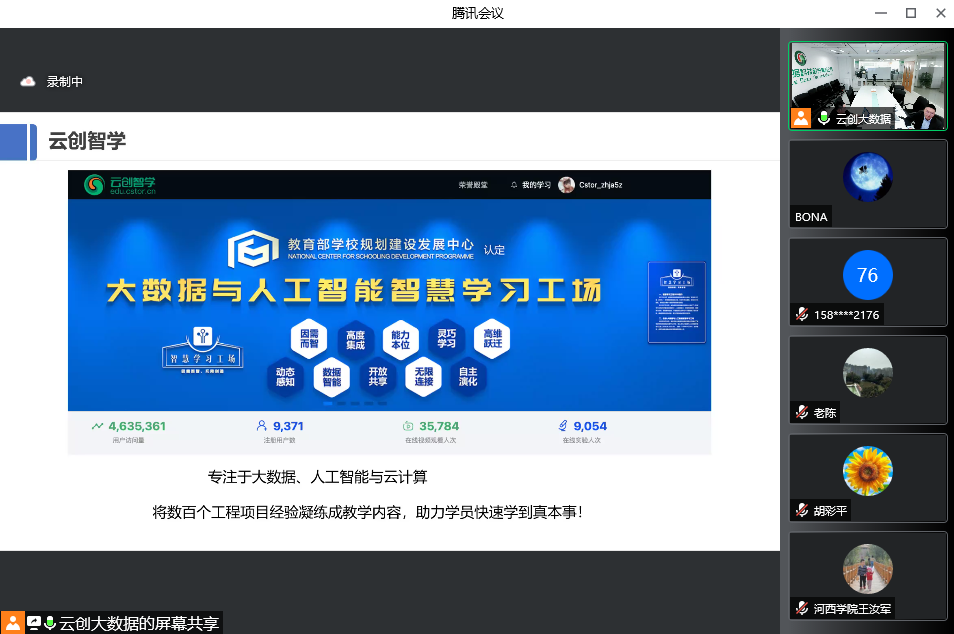954x634 pixels.
Task: Click the blue 76 avatar circle
Action: pos(867,275)
